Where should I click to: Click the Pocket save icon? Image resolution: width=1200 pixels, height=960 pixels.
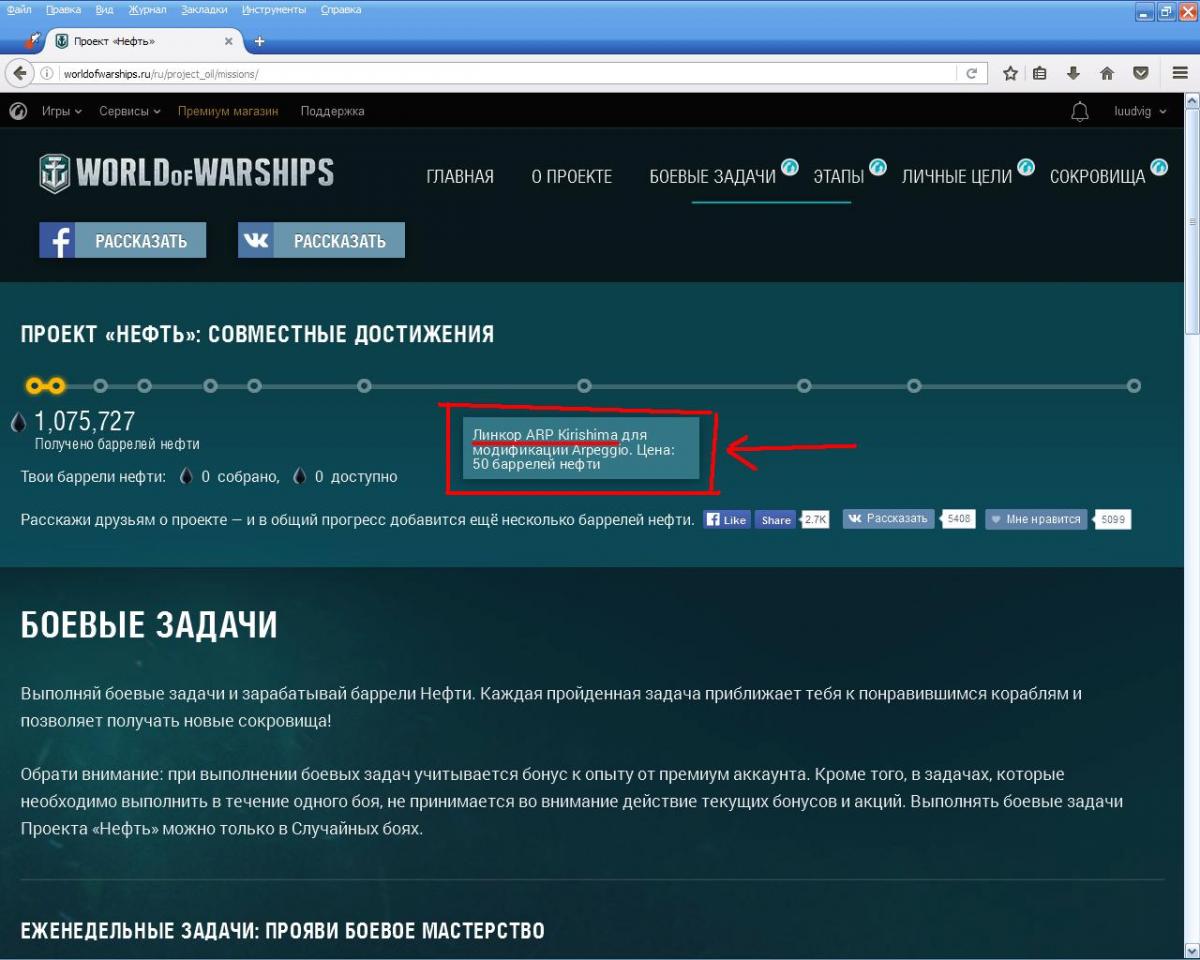pyautogui.click(x=1140, y=73)
